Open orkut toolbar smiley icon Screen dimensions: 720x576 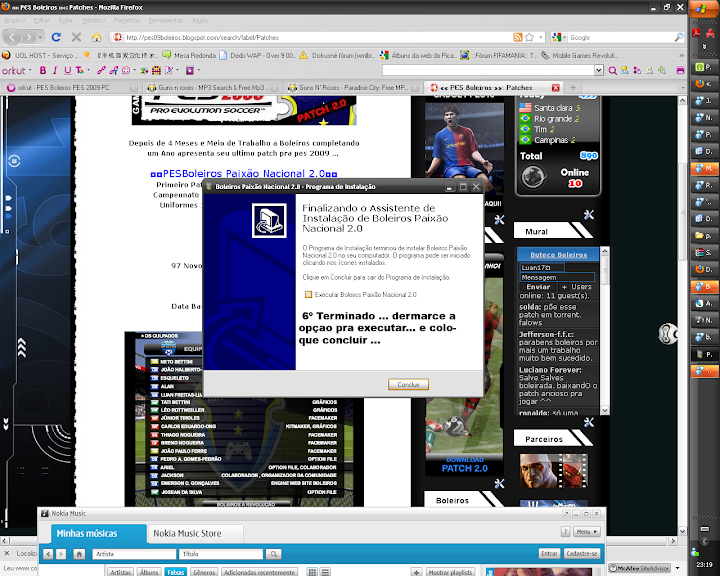click(125, 70)
